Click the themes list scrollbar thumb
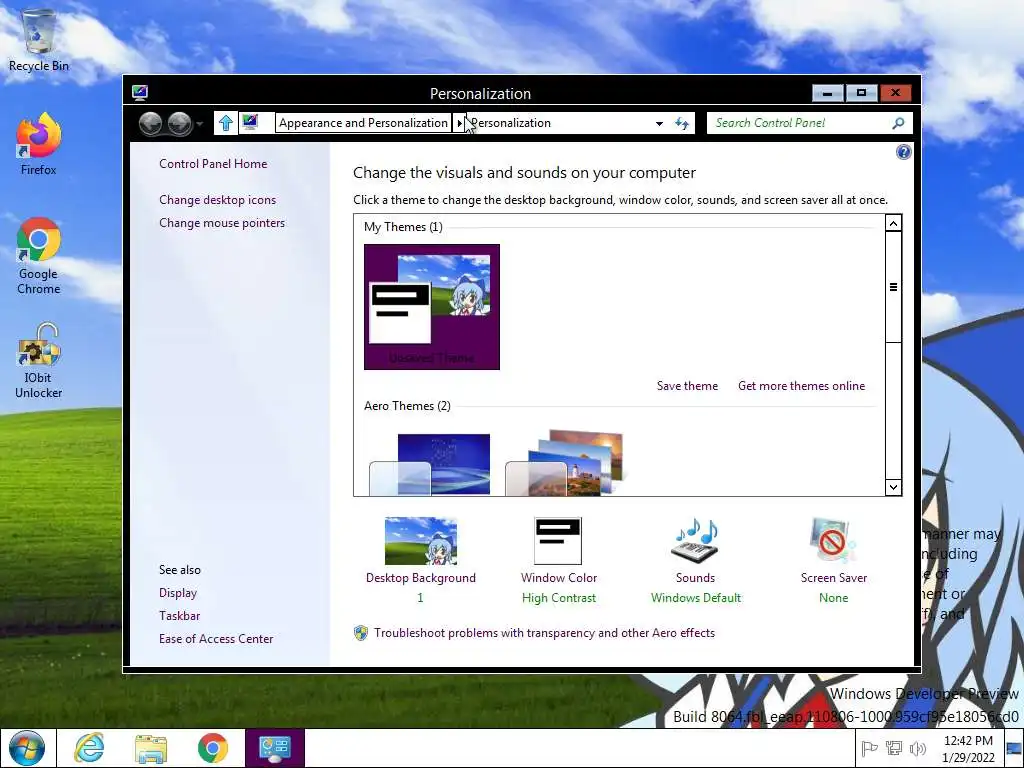This screenshot has width=1024, height=768. pyautogui.click(x=893, y=287)
